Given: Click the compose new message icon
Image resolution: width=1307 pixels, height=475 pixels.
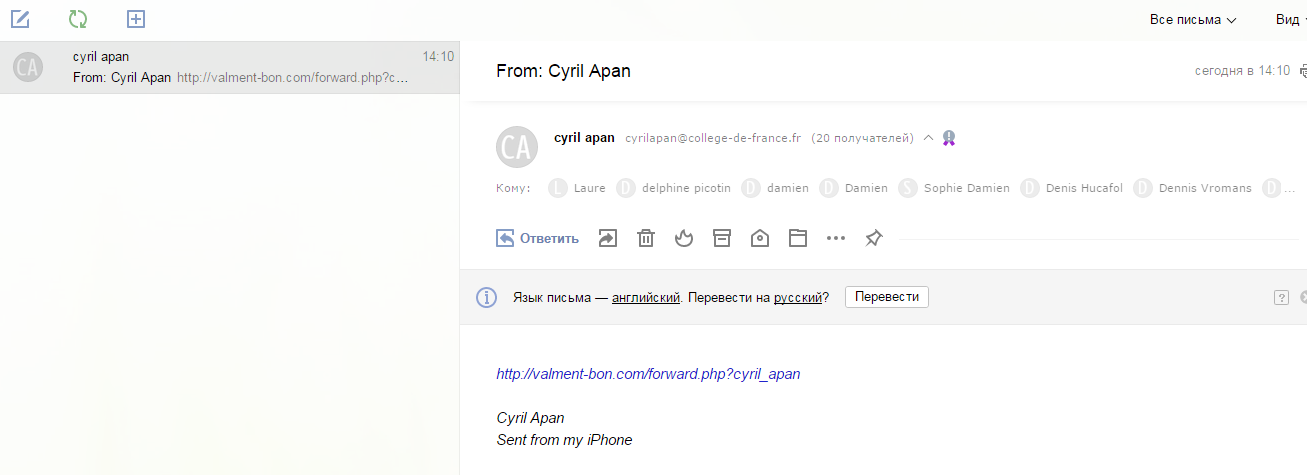Looking at the screenshot, I should (20, 19).
